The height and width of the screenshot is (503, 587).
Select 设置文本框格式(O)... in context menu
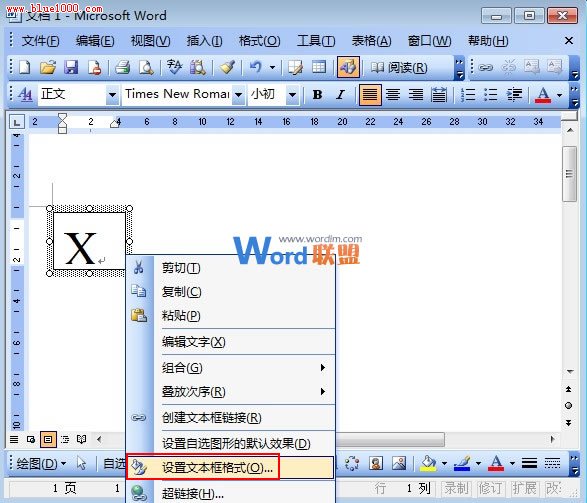point(231,467)
